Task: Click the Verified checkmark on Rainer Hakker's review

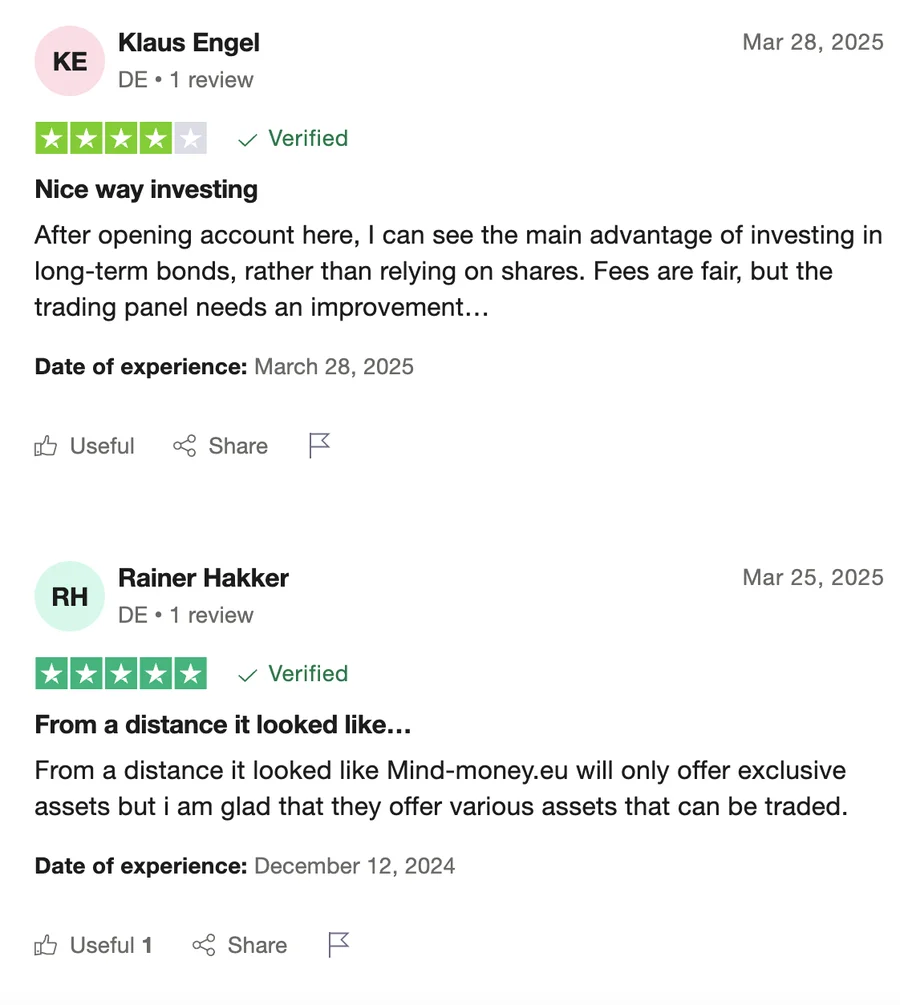Action: pos(247,676)
